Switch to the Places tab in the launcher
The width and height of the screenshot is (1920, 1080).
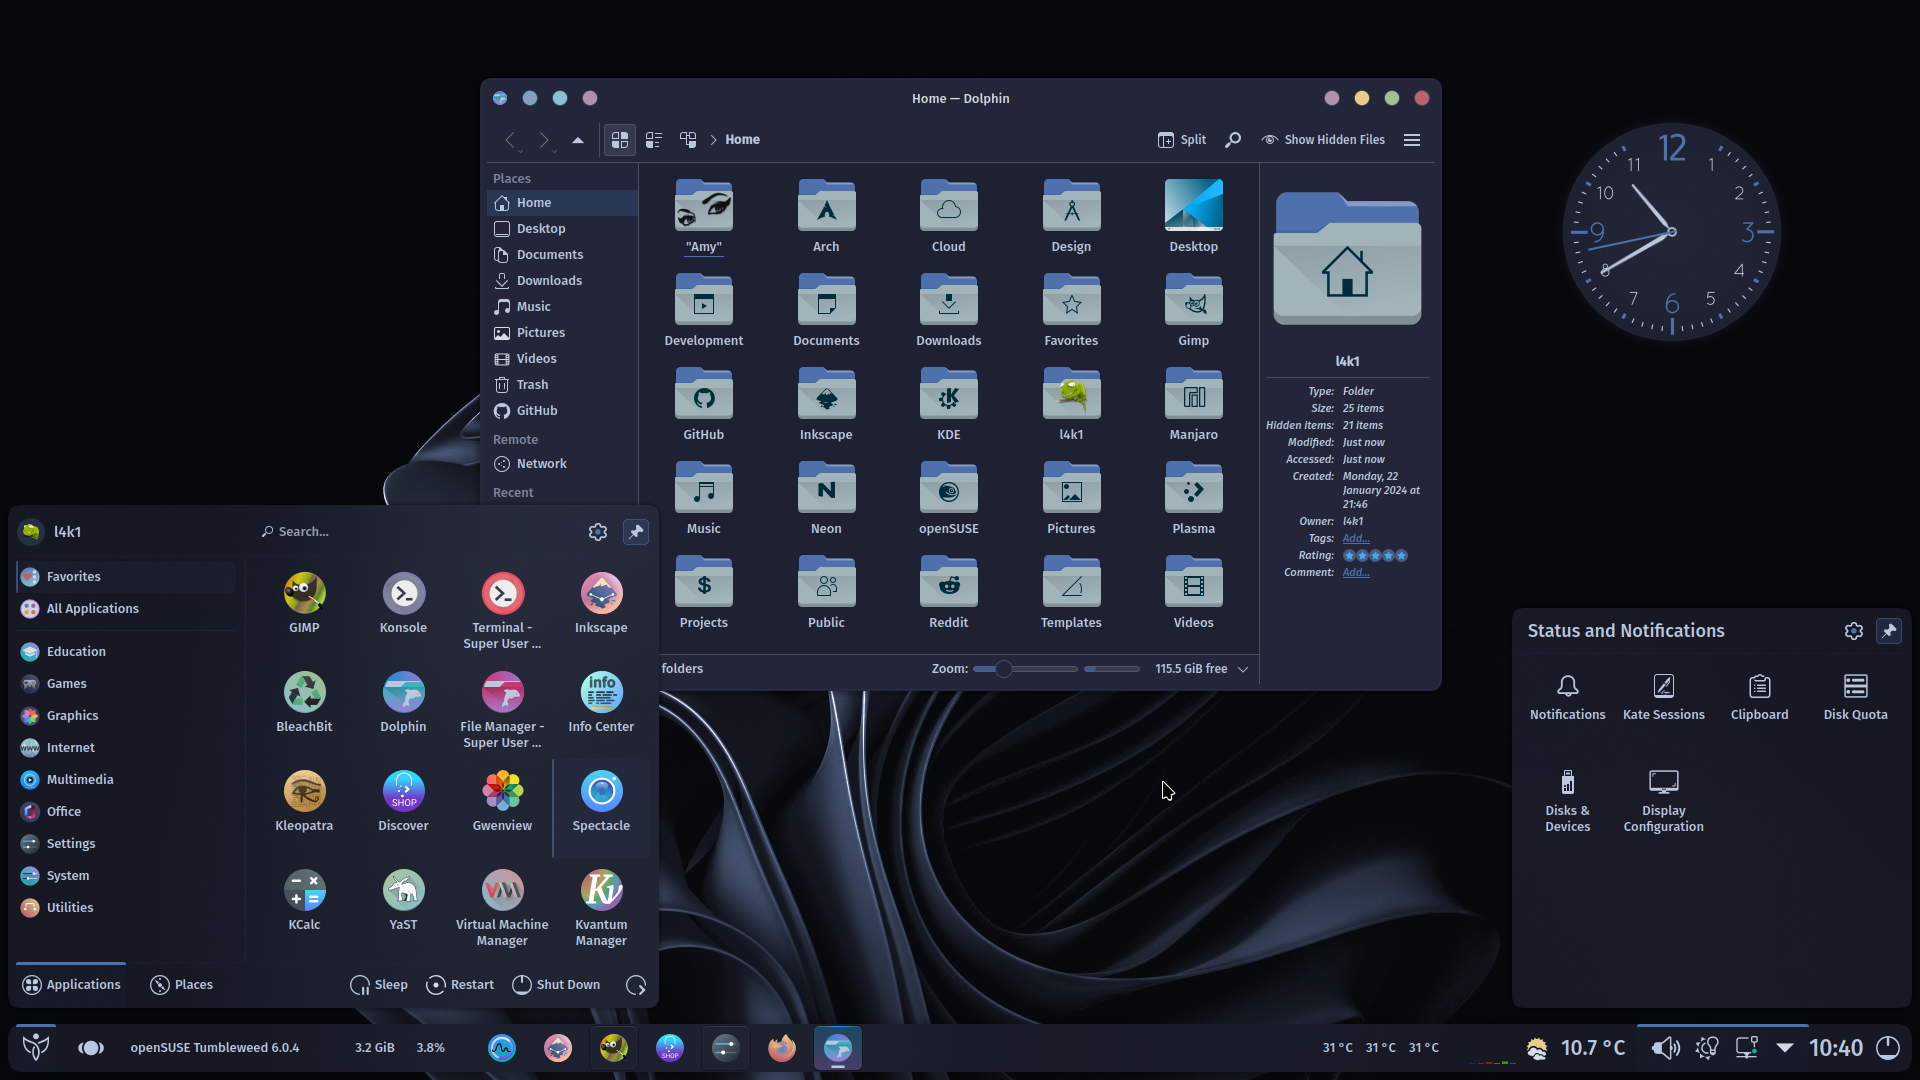point(181,985)
